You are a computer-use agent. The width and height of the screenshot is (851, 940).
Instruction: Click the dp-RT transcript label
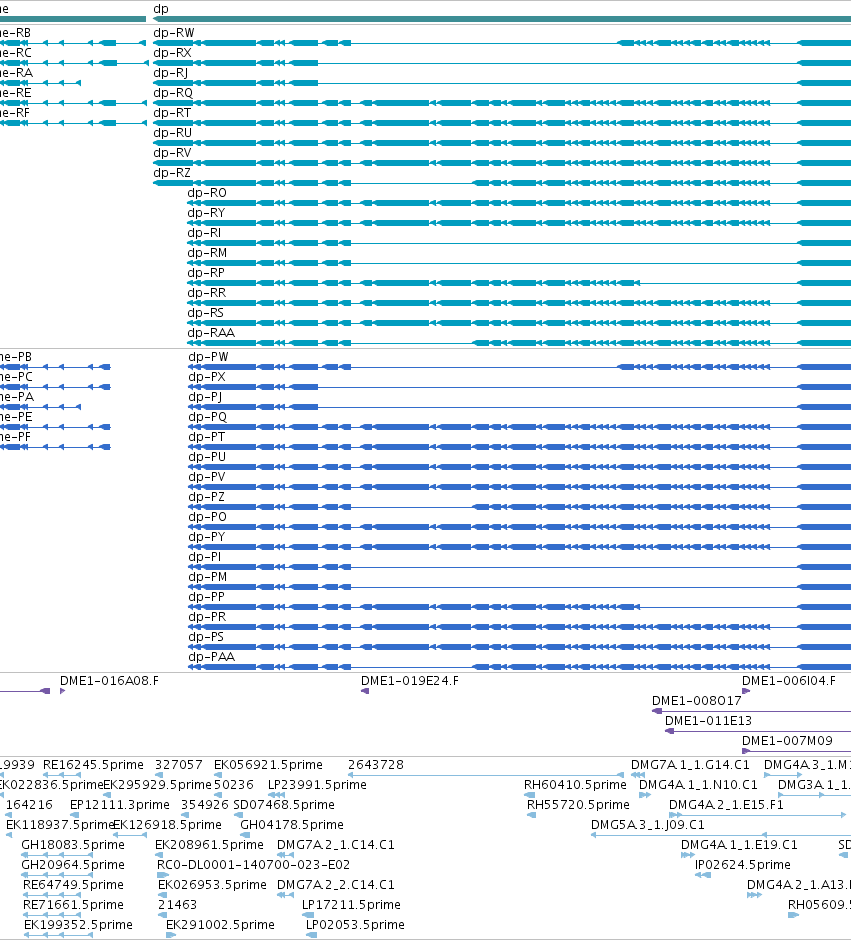(x=173, y=113)
